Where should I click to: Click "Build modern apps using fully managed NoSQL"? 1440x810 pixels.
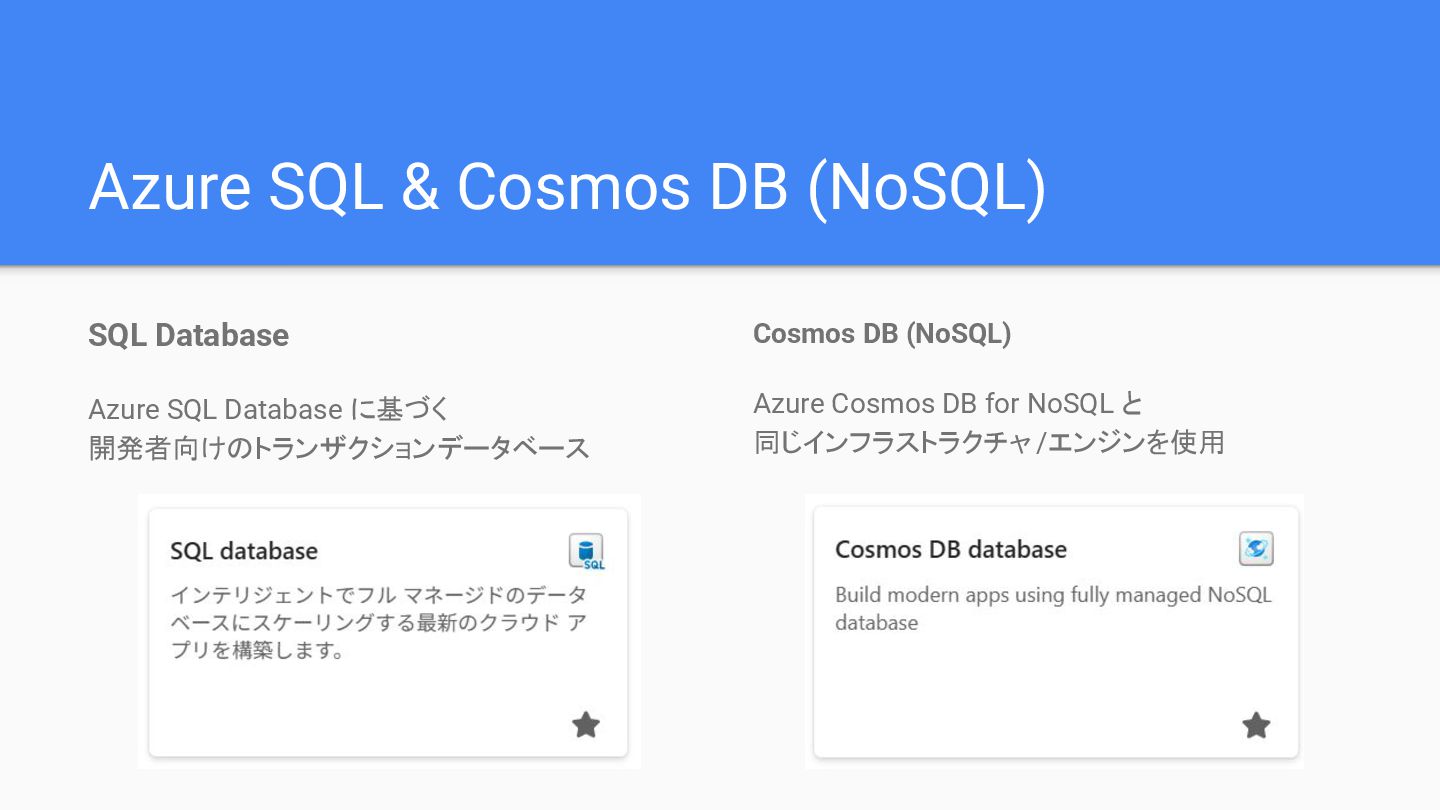[x=1053, y=595]
